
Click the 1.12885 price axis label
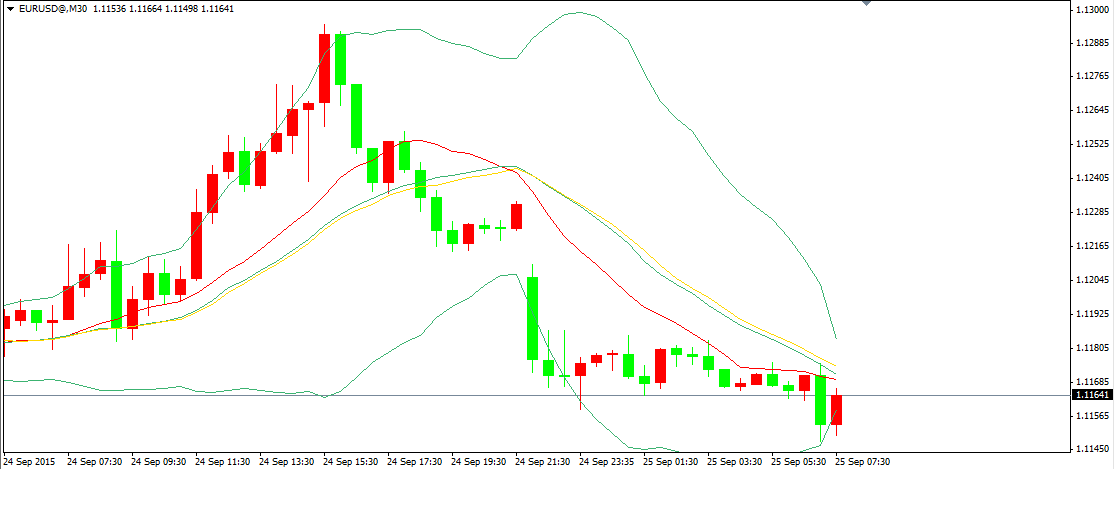pyautogui.click(x=1091, y=43)
